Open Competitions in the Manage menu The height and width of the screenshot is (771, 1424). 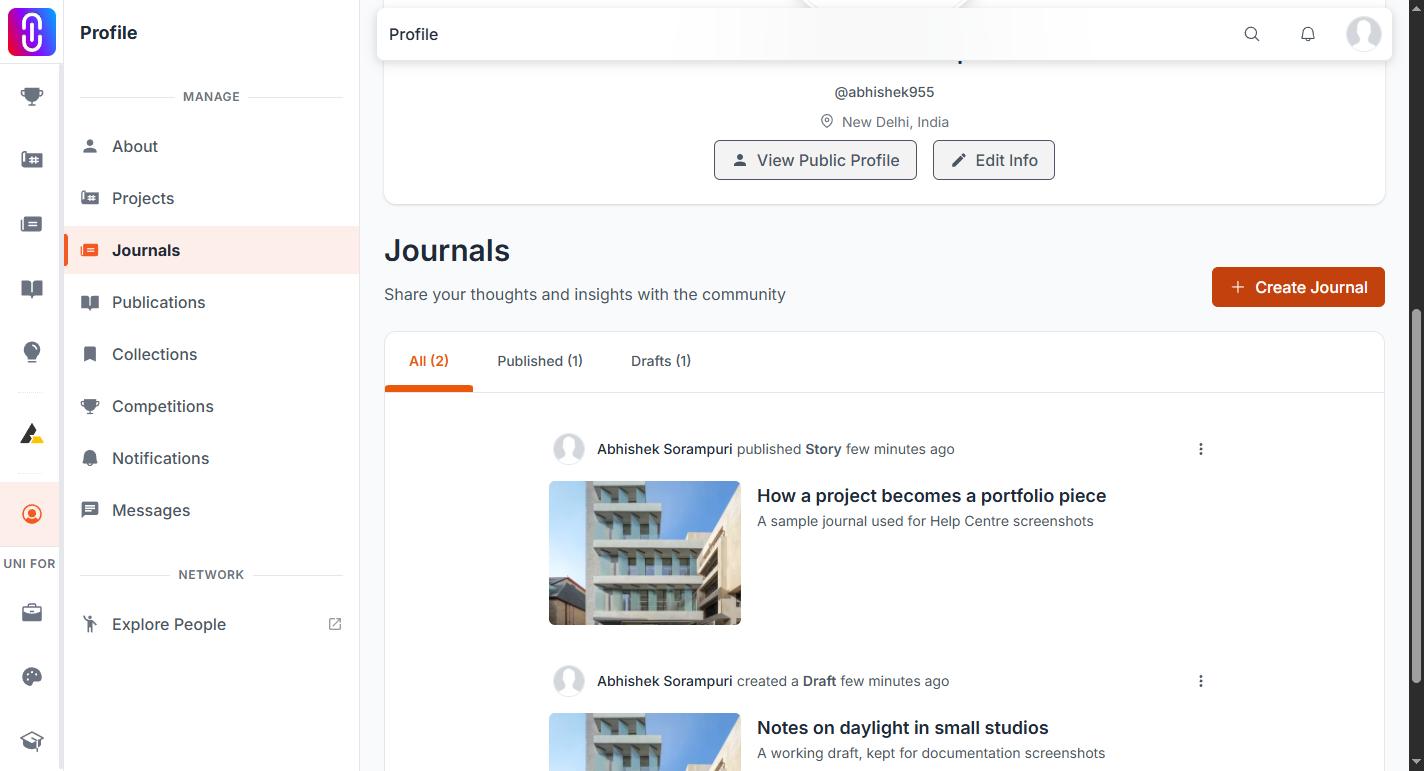click(211, 406)
